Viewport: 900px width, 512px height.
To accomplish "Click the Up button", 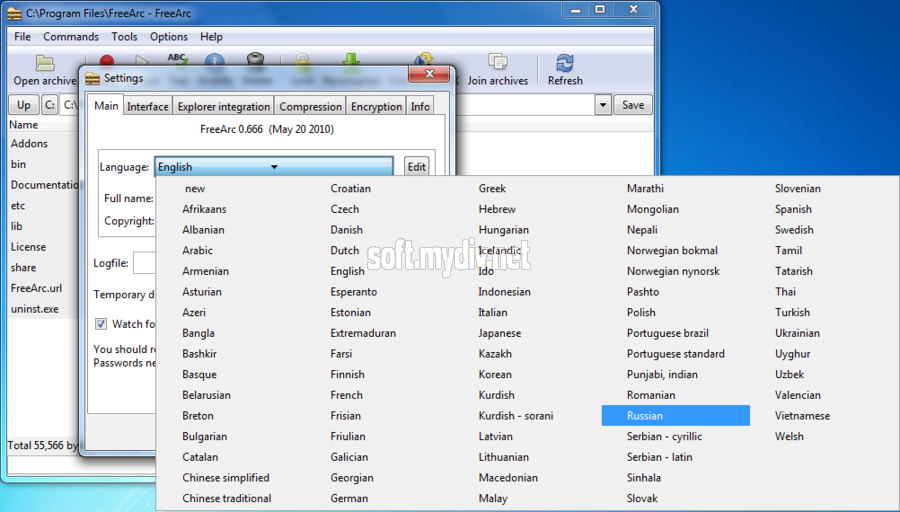I will [x=24, y=105].
